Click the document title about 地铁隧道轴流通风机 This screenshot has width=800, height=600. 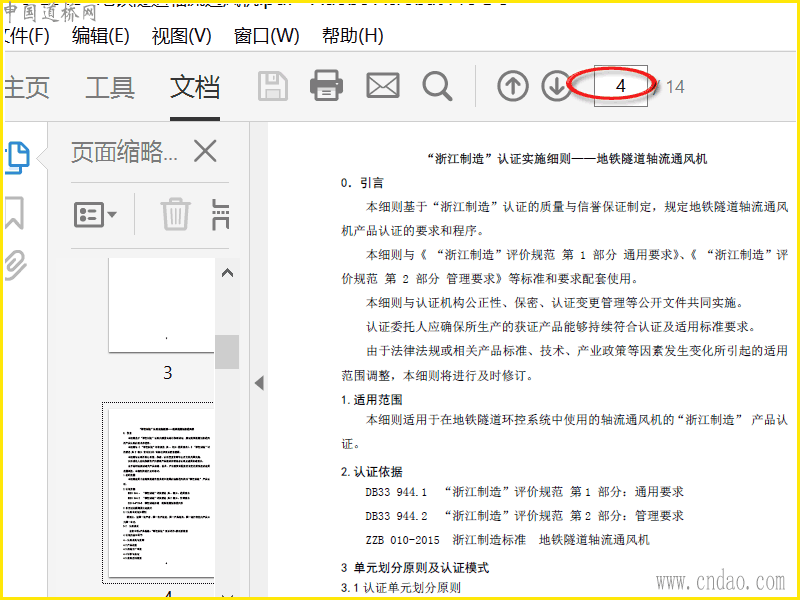point(567,159)
